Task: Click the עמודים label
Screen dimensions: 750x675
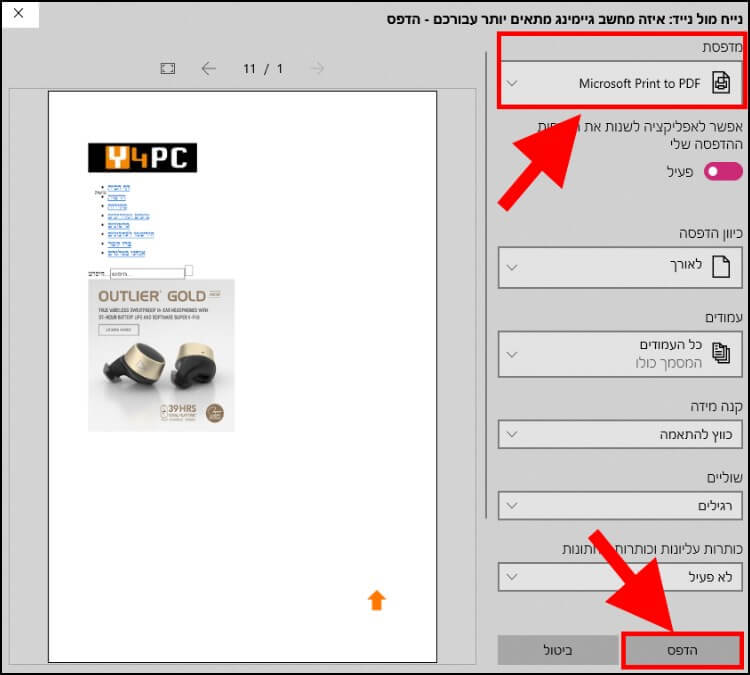Action: pyautogui.click(x=724, y=317)
